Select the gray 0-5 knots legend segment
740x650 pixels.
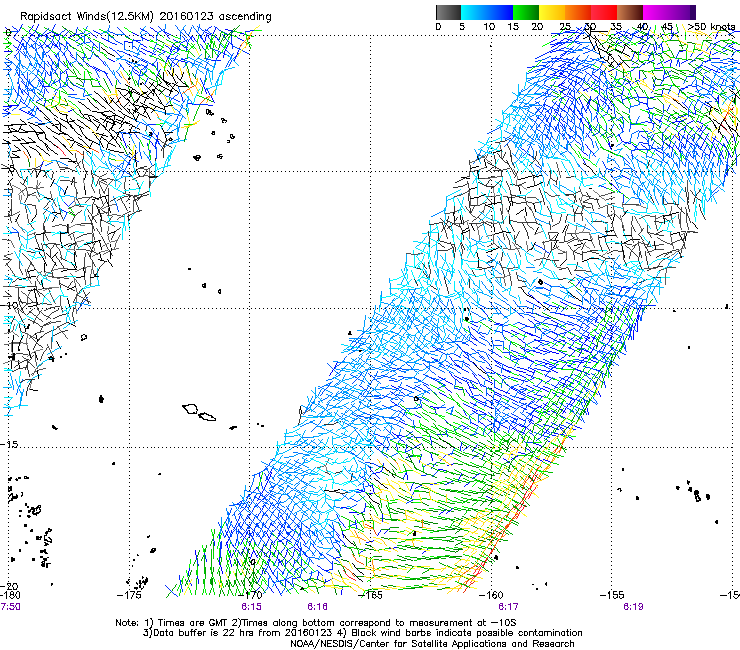(448, 12)
